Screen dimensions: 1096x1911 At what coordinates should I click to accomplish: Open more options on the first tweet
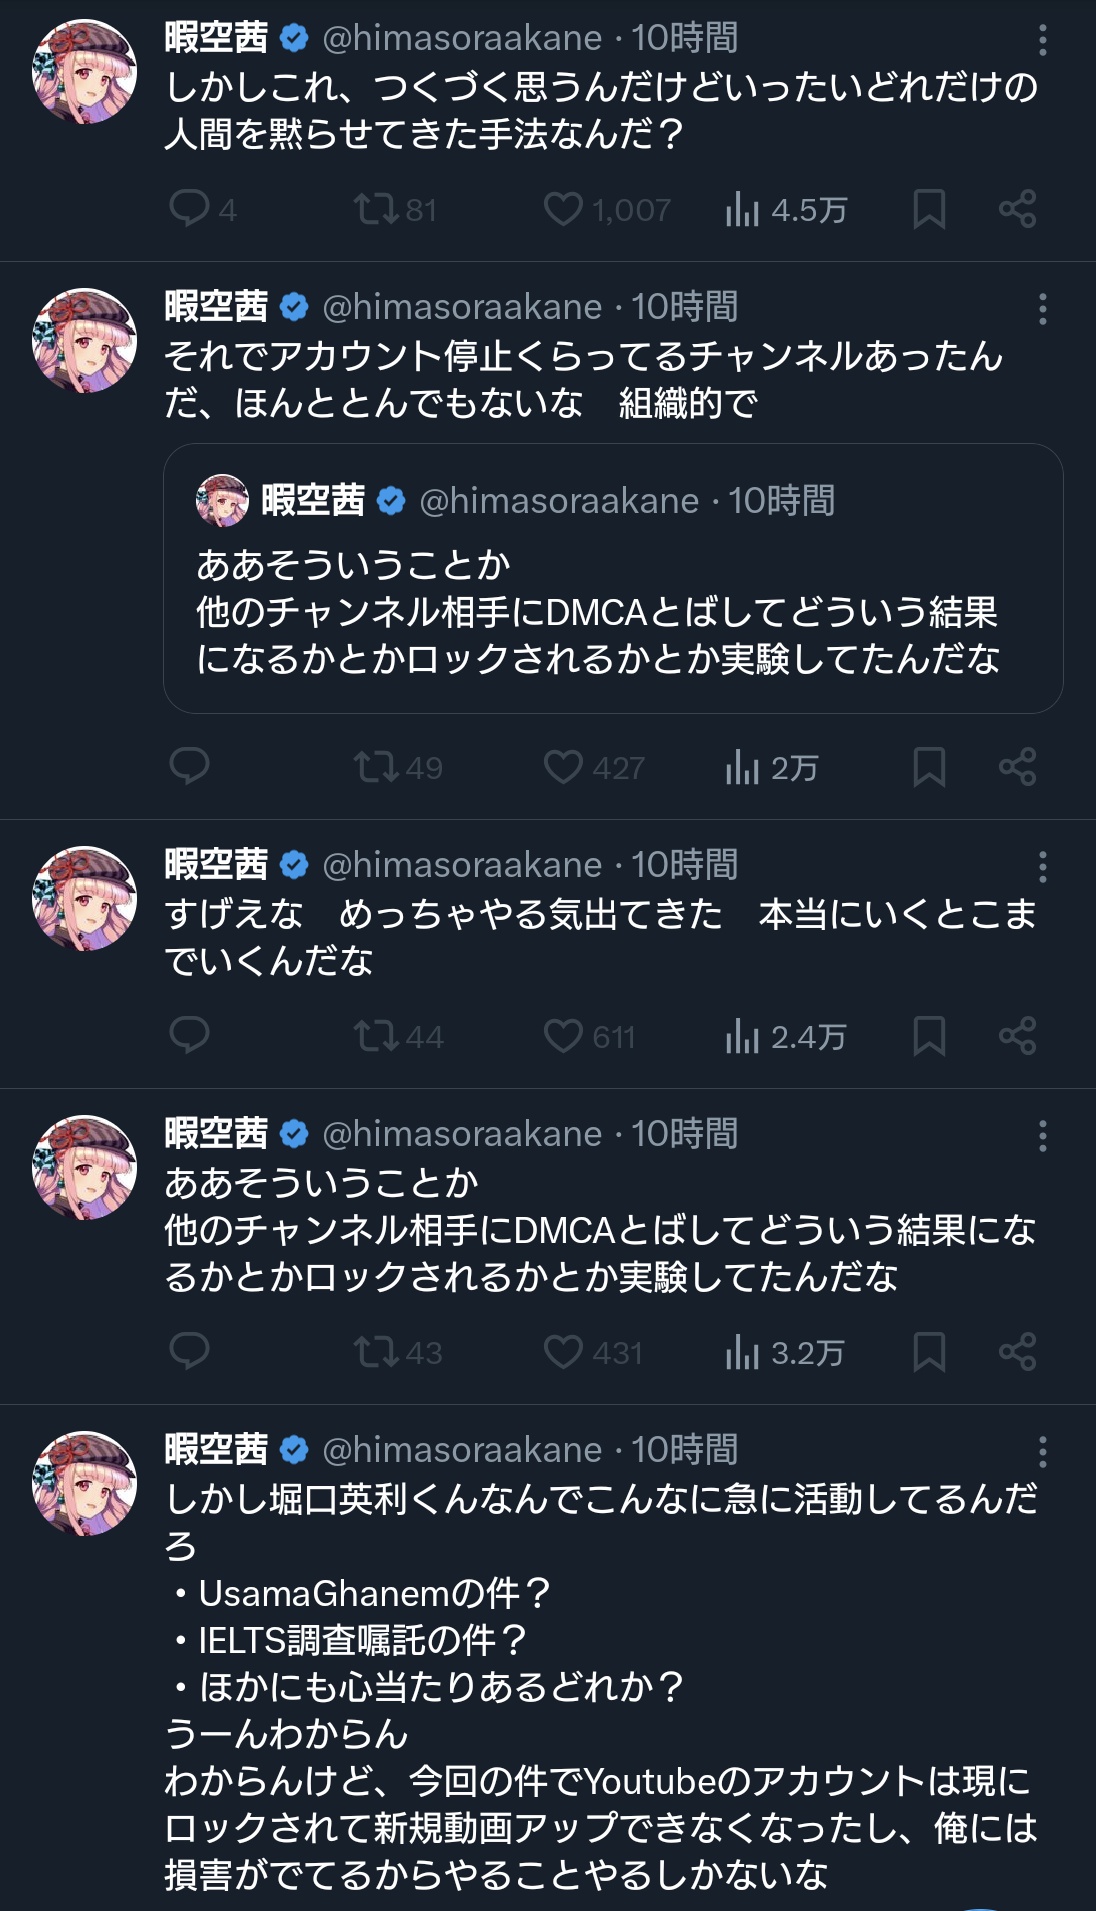1042,40
